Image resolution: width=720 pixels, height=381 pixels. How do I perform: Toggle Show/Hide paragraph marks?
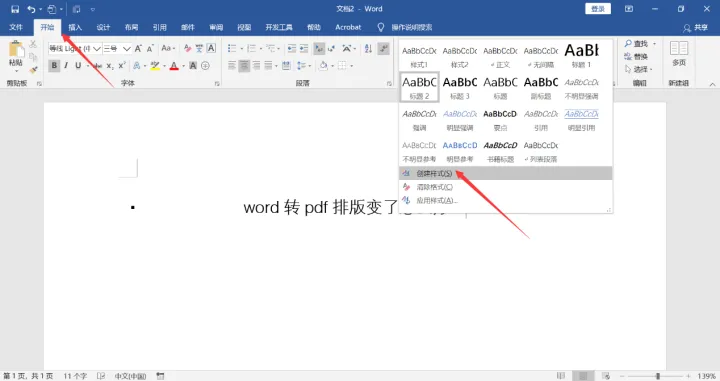[383, 48]
